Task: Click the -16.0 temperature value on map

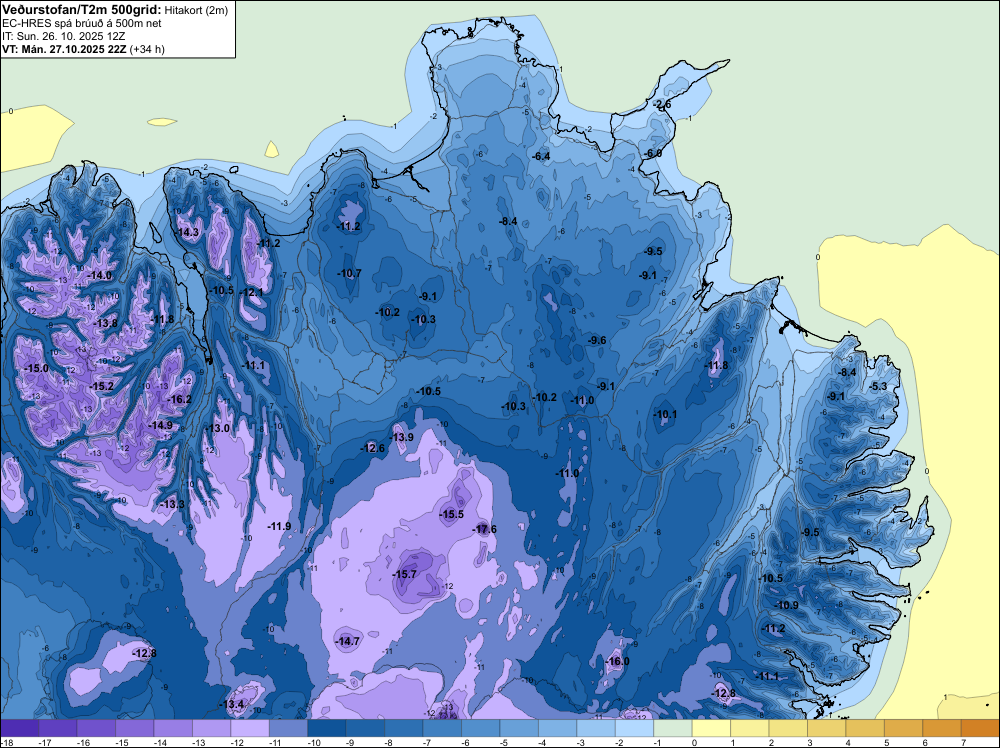Action: pyautogui.click(x=617, y=661)
